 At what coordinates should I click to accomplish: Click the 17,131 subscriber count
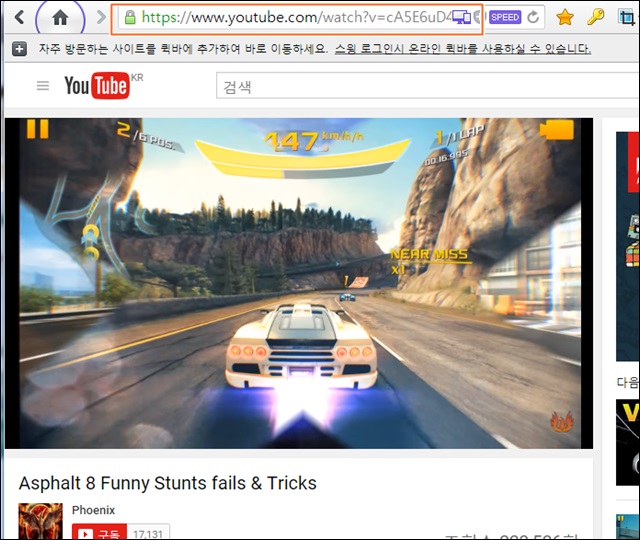click(x=148, y=533)
